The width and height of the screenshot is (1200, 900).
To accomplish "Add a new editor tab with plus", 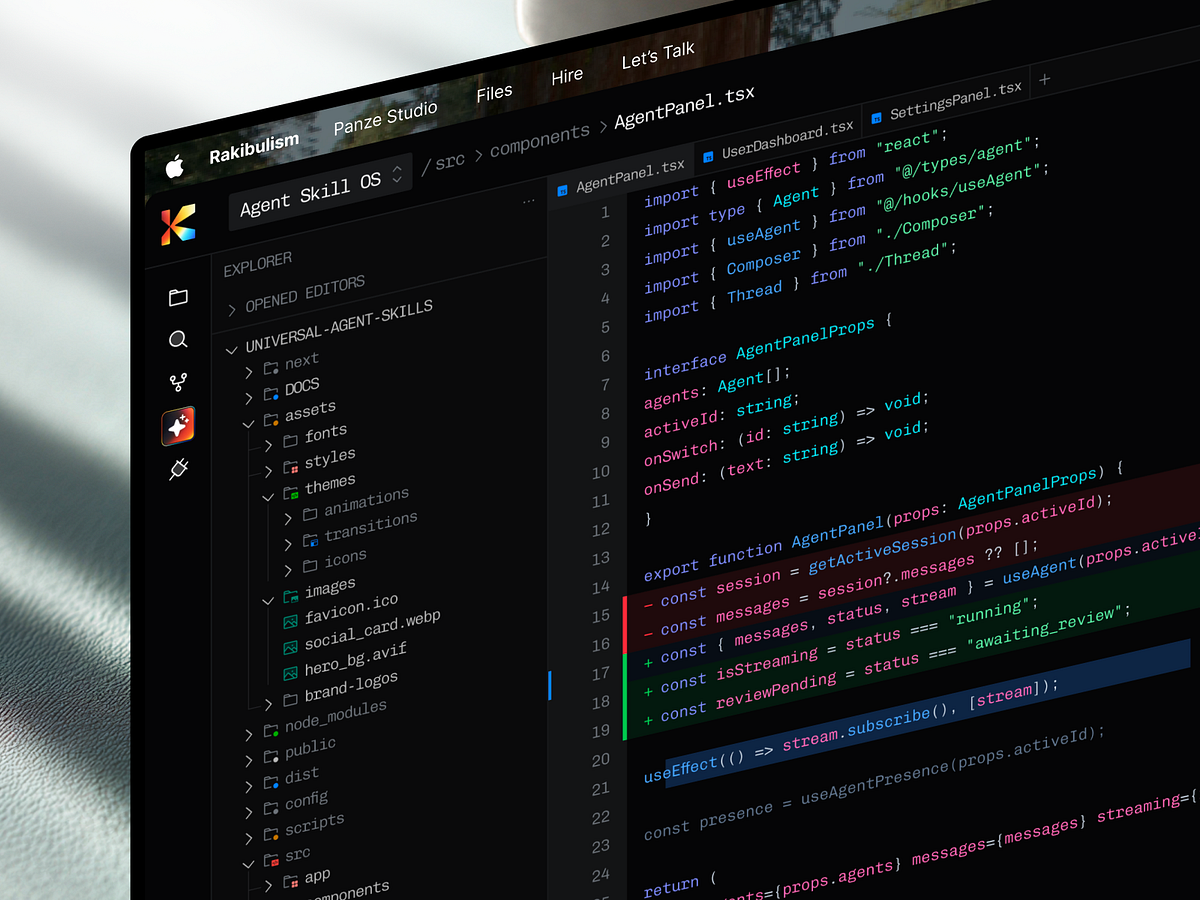I will click(1045, 79).
